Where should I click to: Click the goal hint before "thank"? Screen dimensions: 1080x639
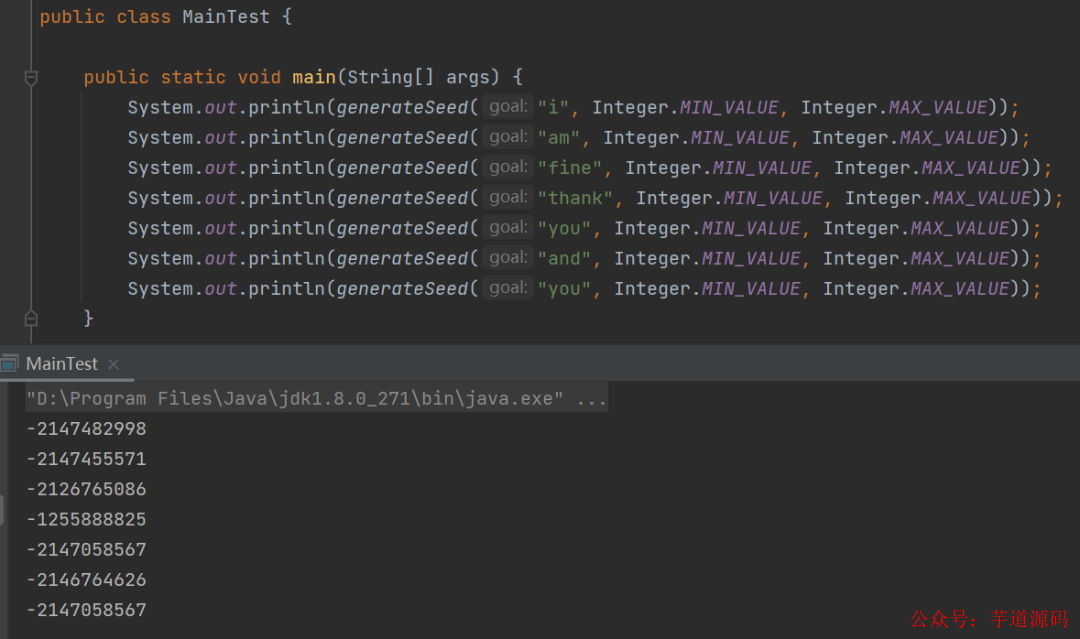coord(508,198)
